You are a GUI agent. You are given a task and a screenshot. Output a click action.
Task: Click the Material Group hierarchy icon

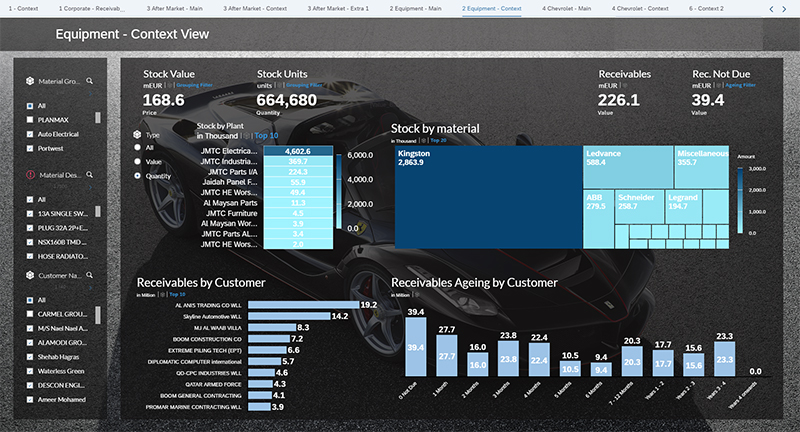click(30, 81)
